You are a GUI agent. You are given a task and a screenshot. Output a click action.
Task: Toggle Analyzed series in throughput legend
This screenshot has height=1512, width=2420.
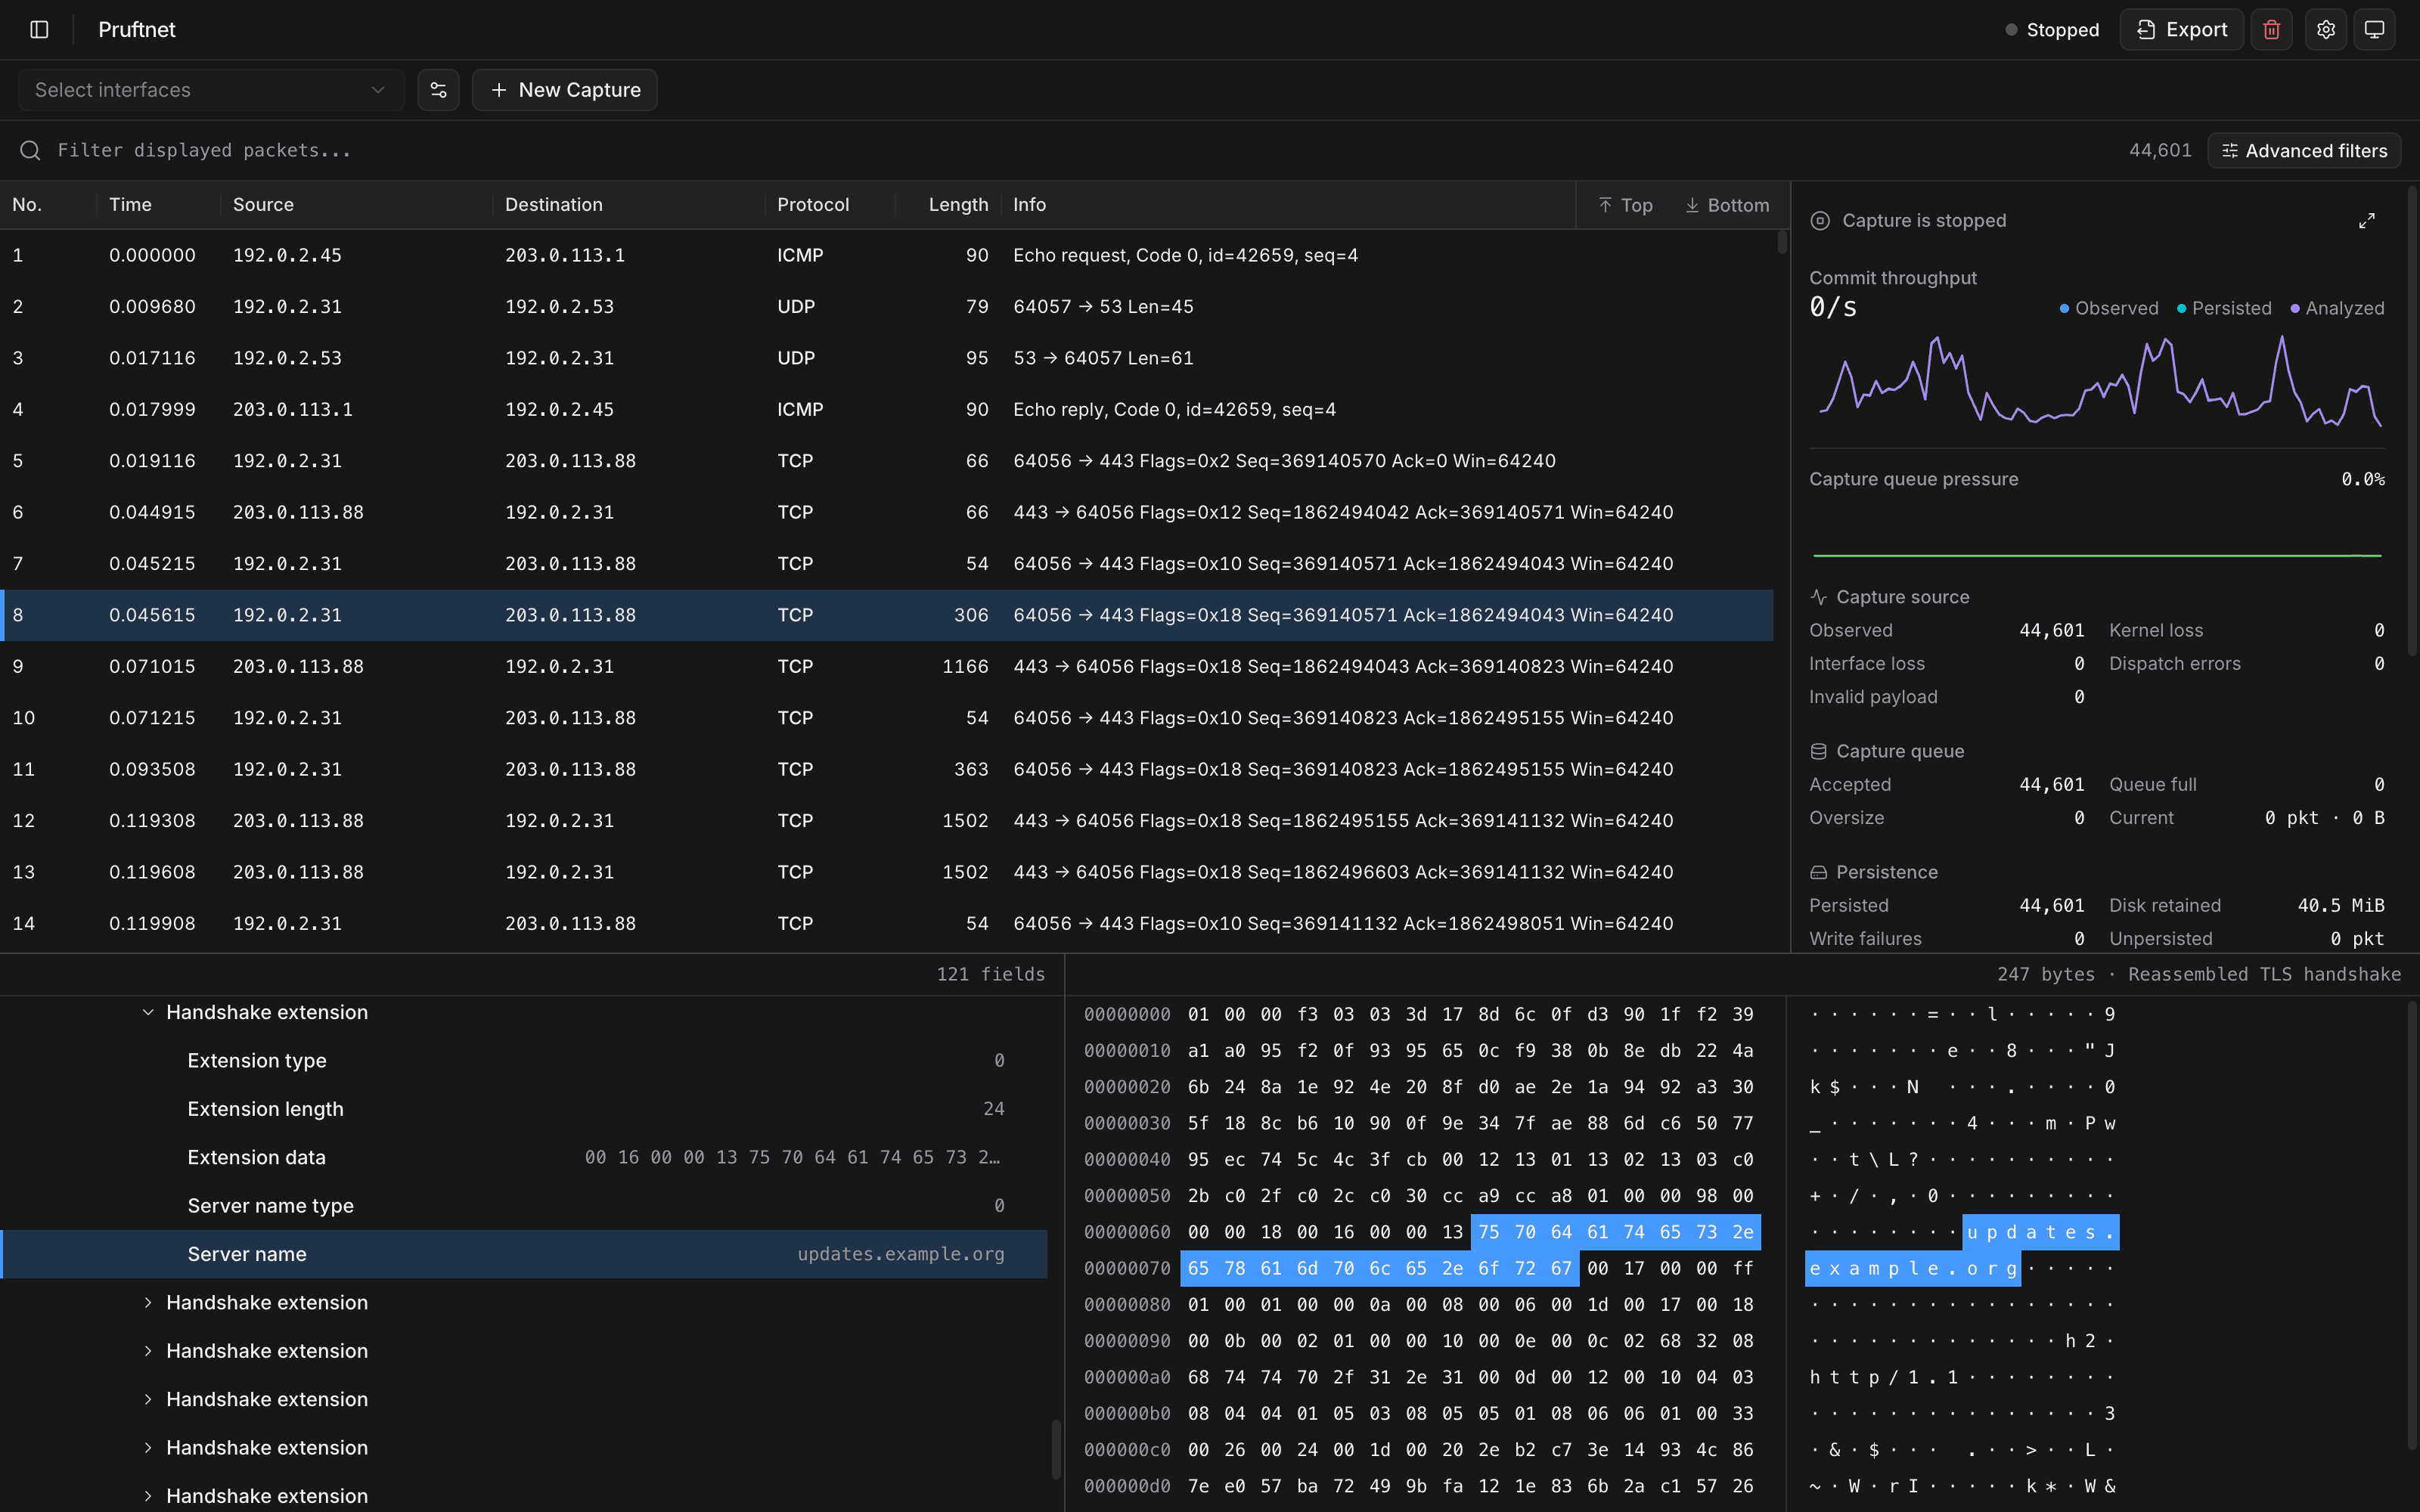pyautogui.click(x=2337, y=309)
